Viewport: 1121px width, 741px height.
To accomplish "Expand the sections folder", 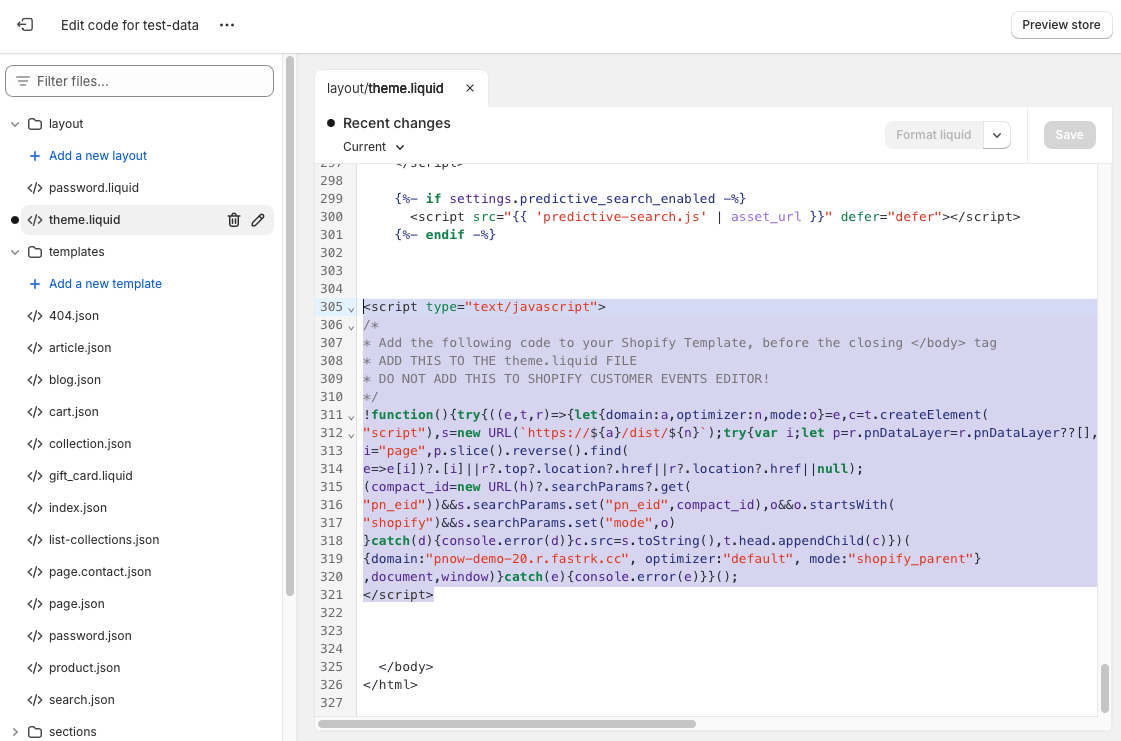I will click(x=15, y=732).
